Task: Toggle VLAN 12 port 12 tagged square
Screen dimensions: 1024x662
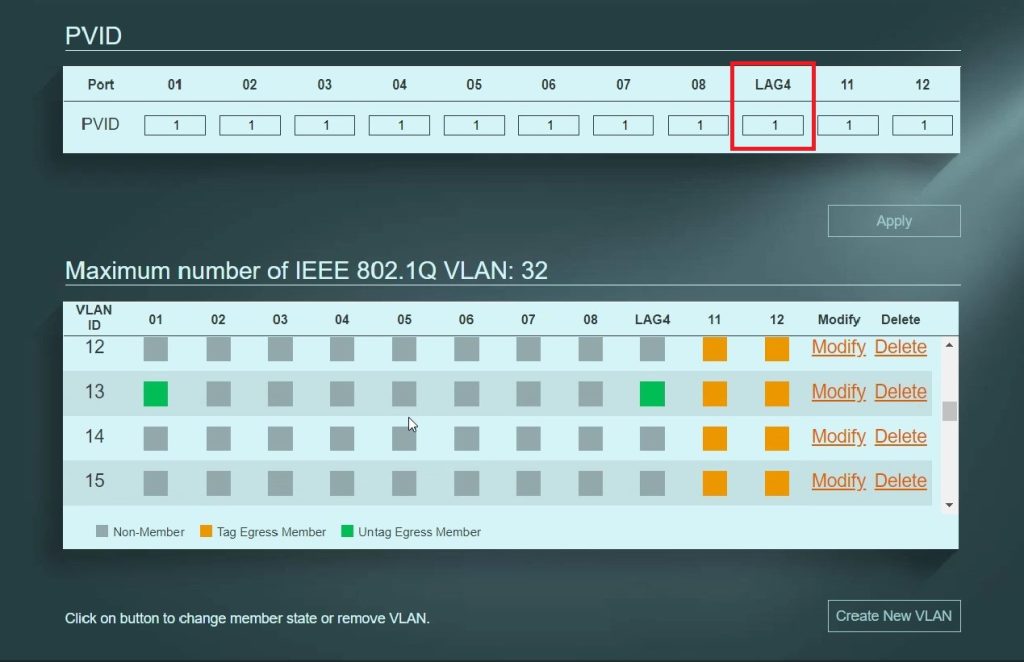Action: (x=776, y=349)
